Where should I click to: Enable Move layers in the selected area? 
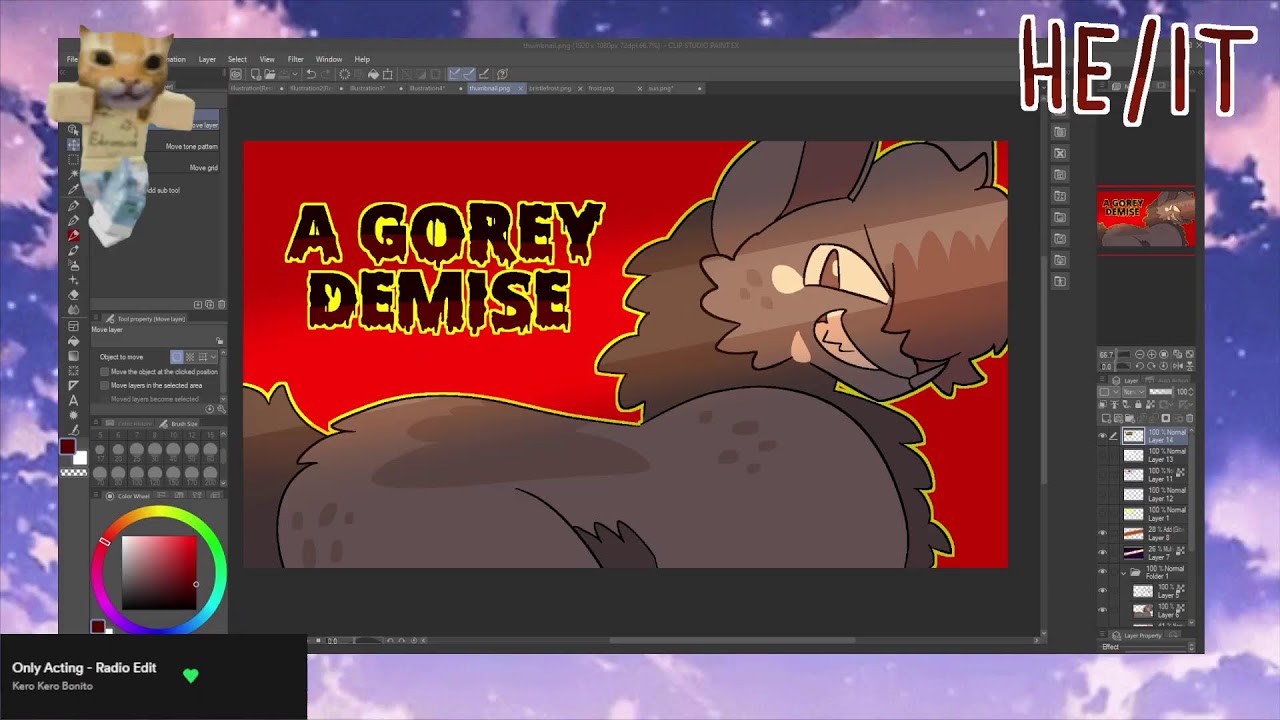104,385
